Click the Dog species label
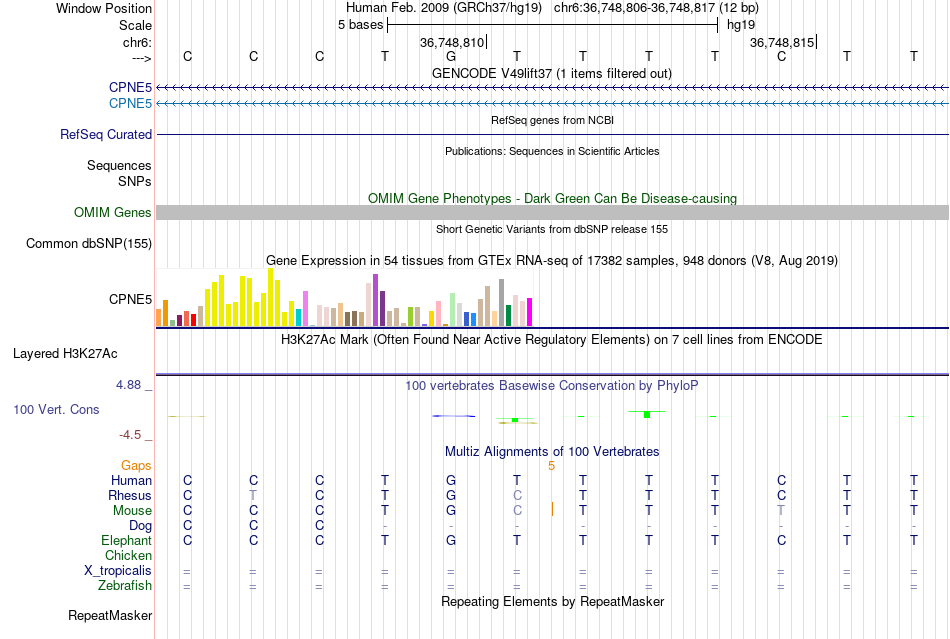The image size is (950, 639). (140, 526)
